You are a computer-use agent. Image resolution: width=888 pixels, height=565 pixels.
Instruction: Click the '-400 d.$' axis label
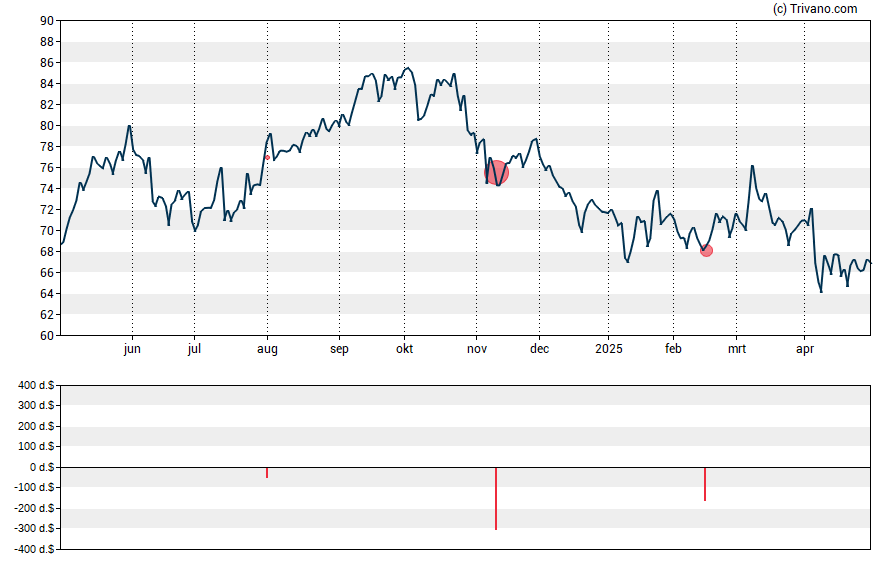[x=35, y=549]
